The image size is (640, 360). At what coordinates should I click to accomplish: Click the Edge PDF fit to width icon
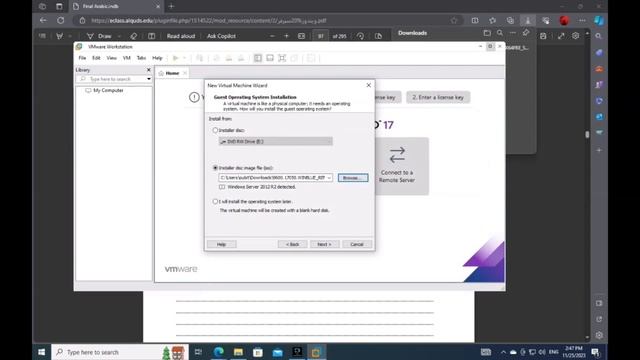tap(301, 36)
